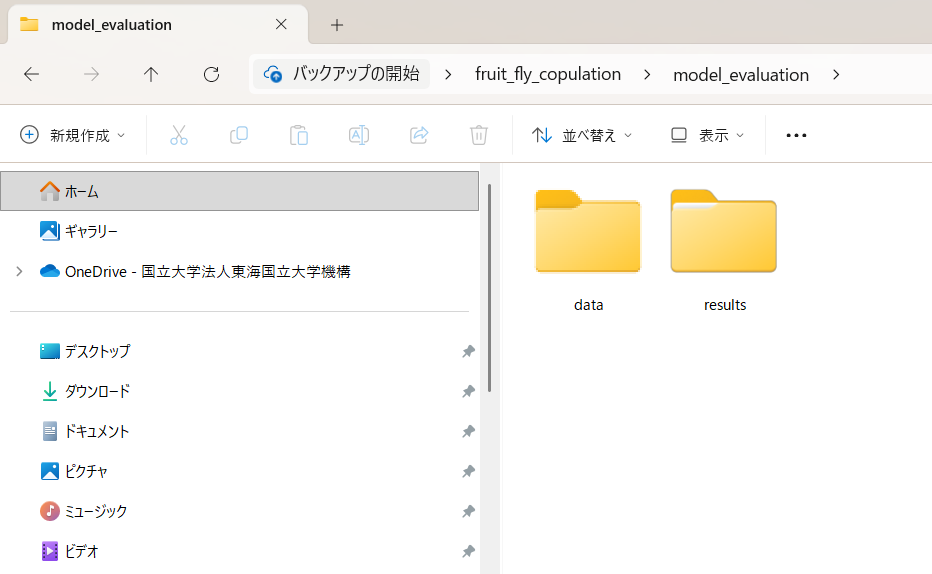Select ホーム in the navigation pane

[82, 191]
